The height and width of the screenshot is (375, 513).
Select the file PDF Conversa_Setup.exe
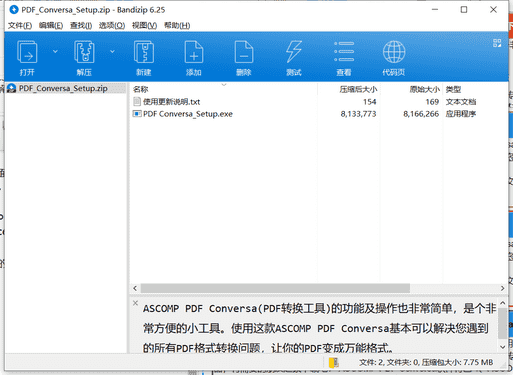tap(188, 114)
